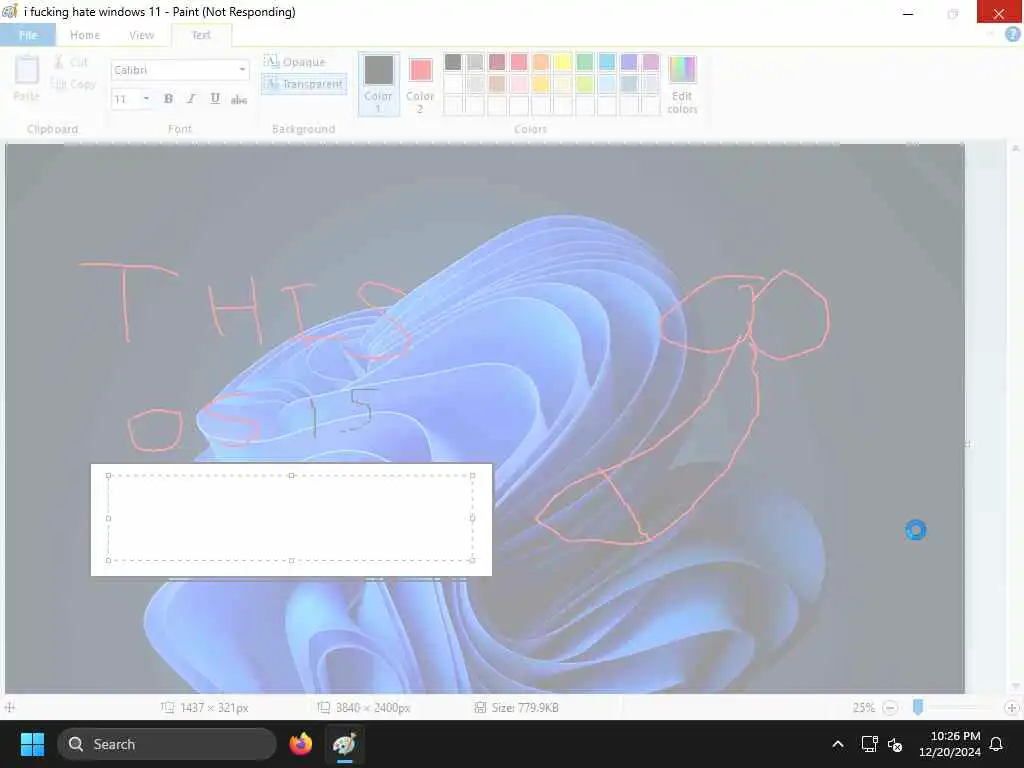Toggle Strikethrough text formatting
The image size is (1024, 768).
(239, 99)
